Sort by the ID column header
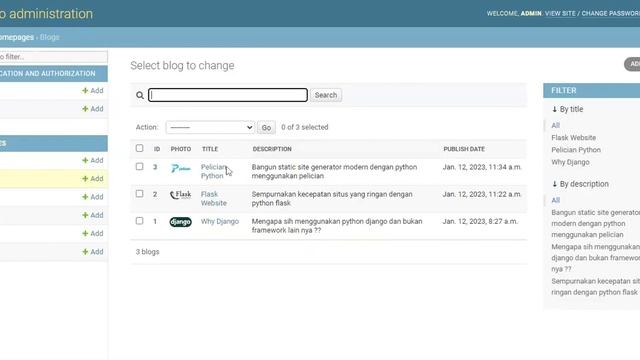 pyautogui.click(x=157, y=149)
